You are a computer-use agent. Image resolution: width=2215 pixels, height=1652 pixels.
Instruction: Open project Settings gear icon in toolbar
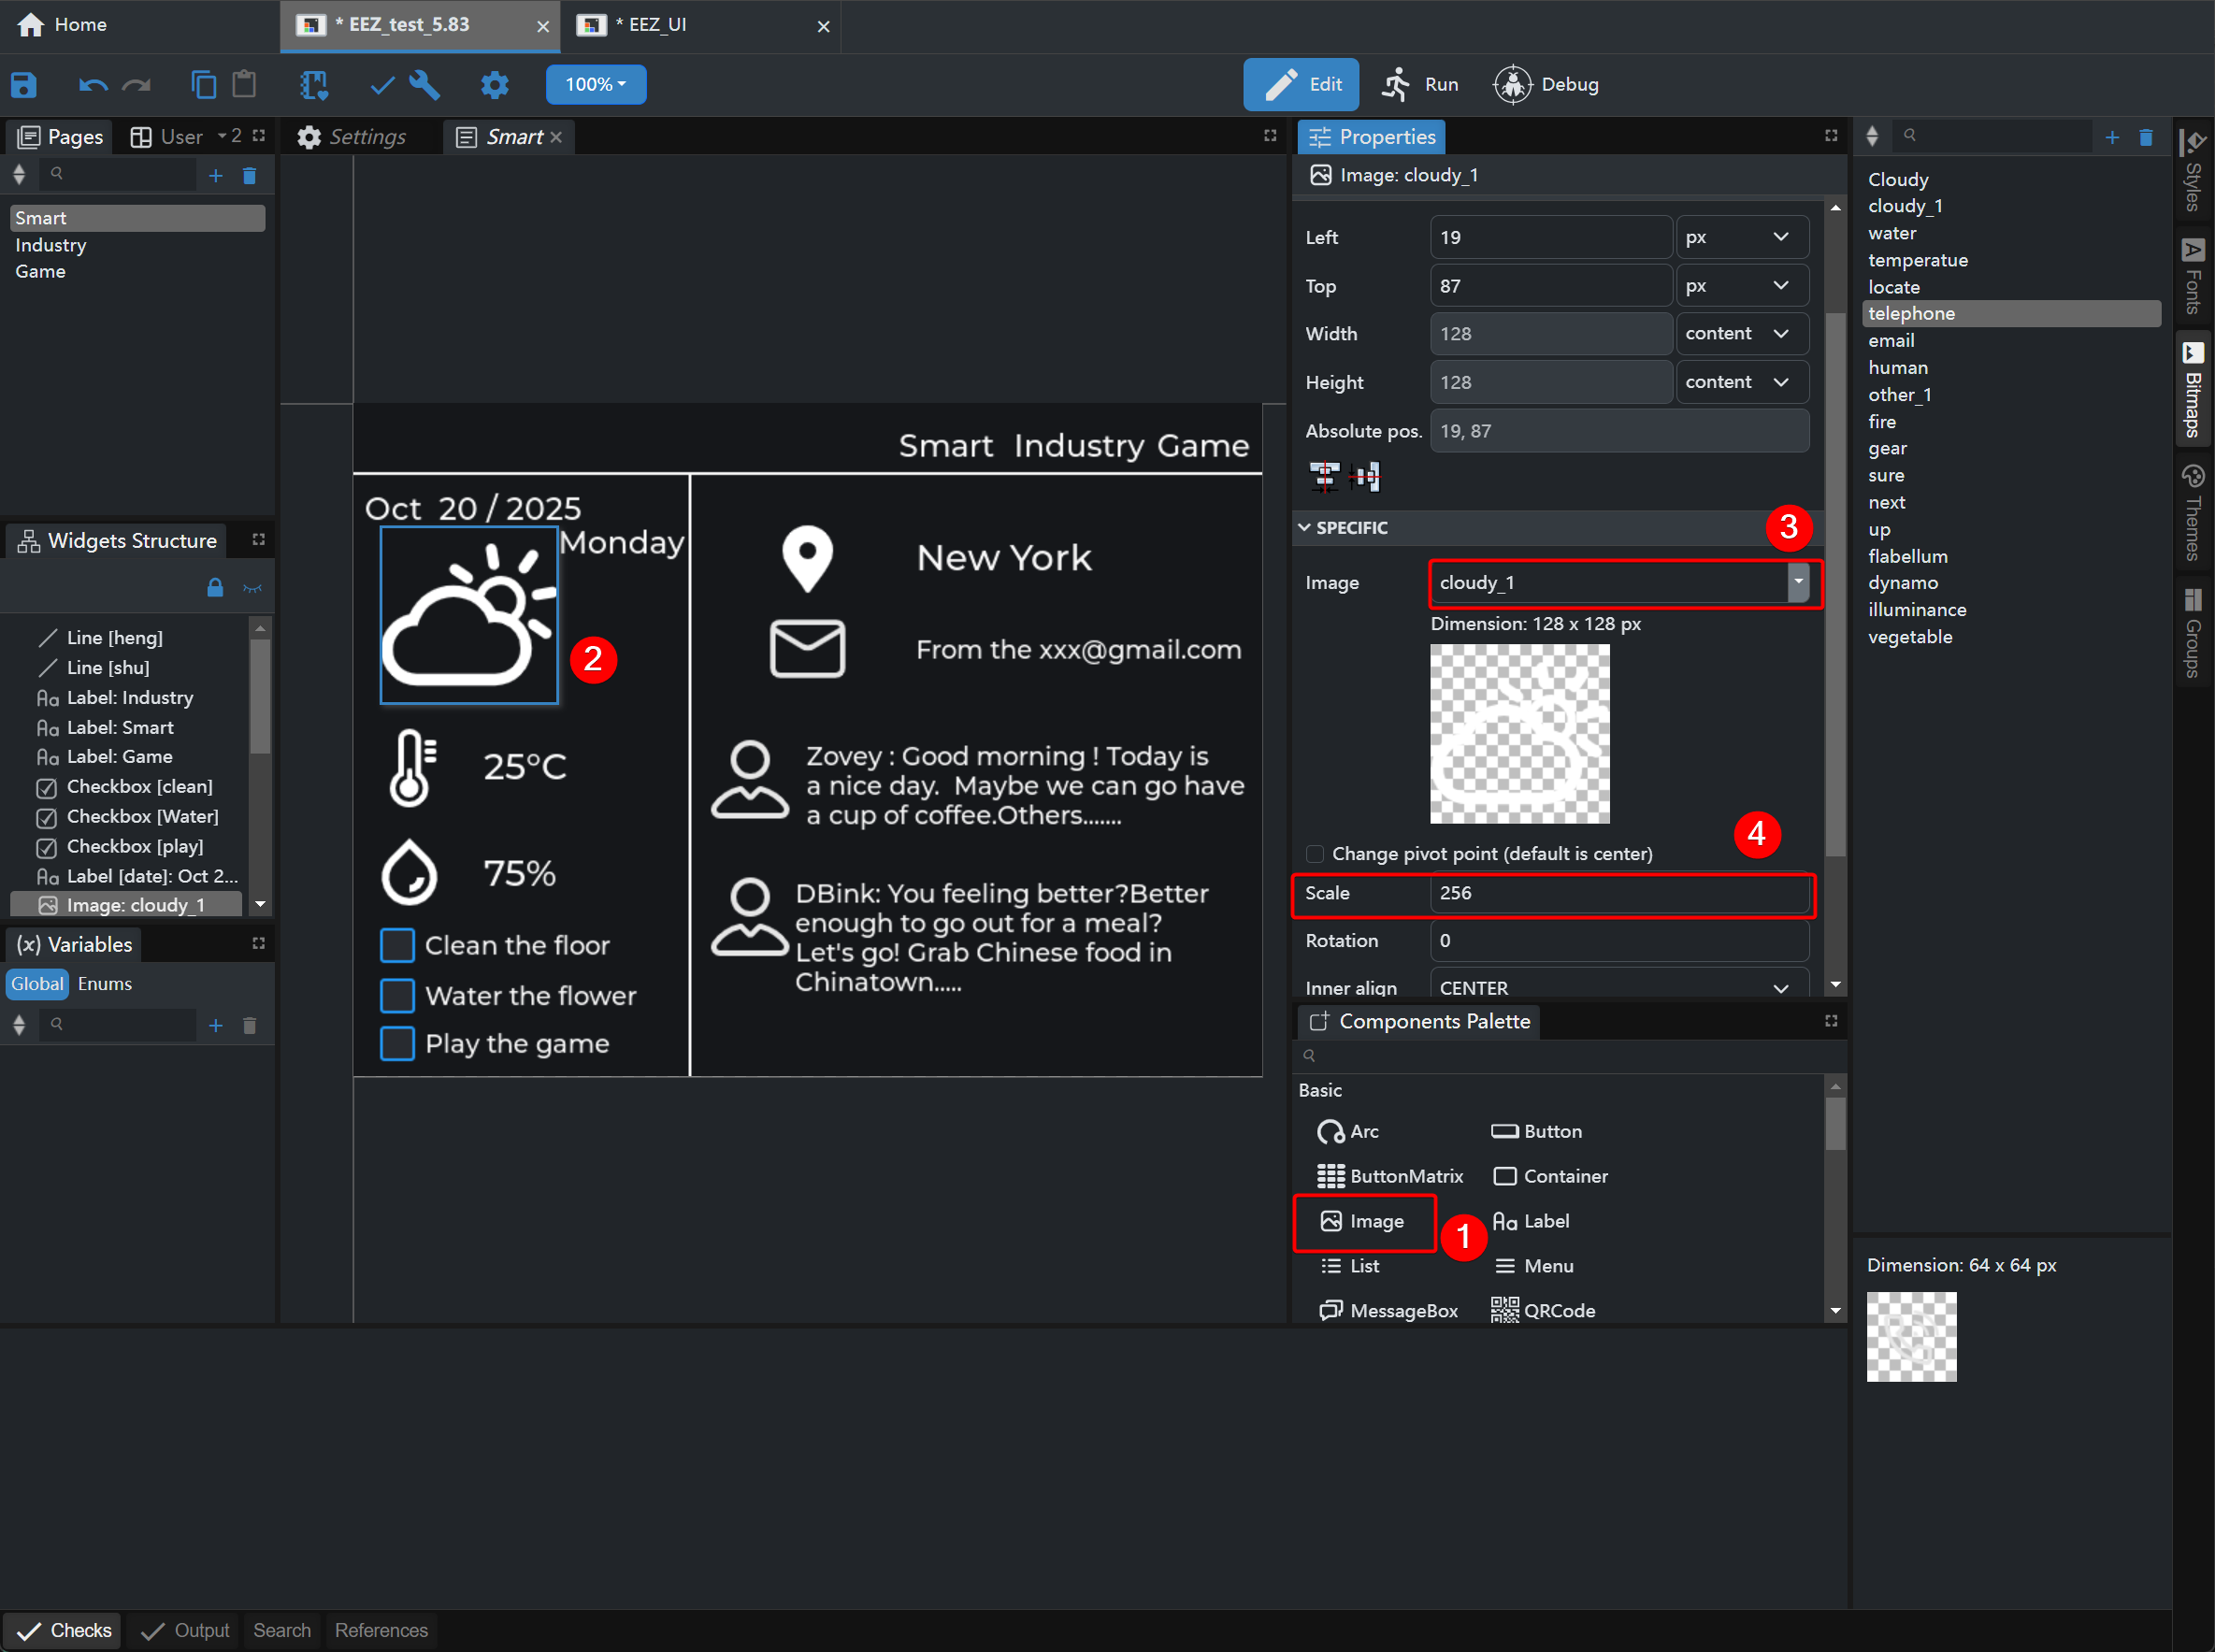coord(494,85)
